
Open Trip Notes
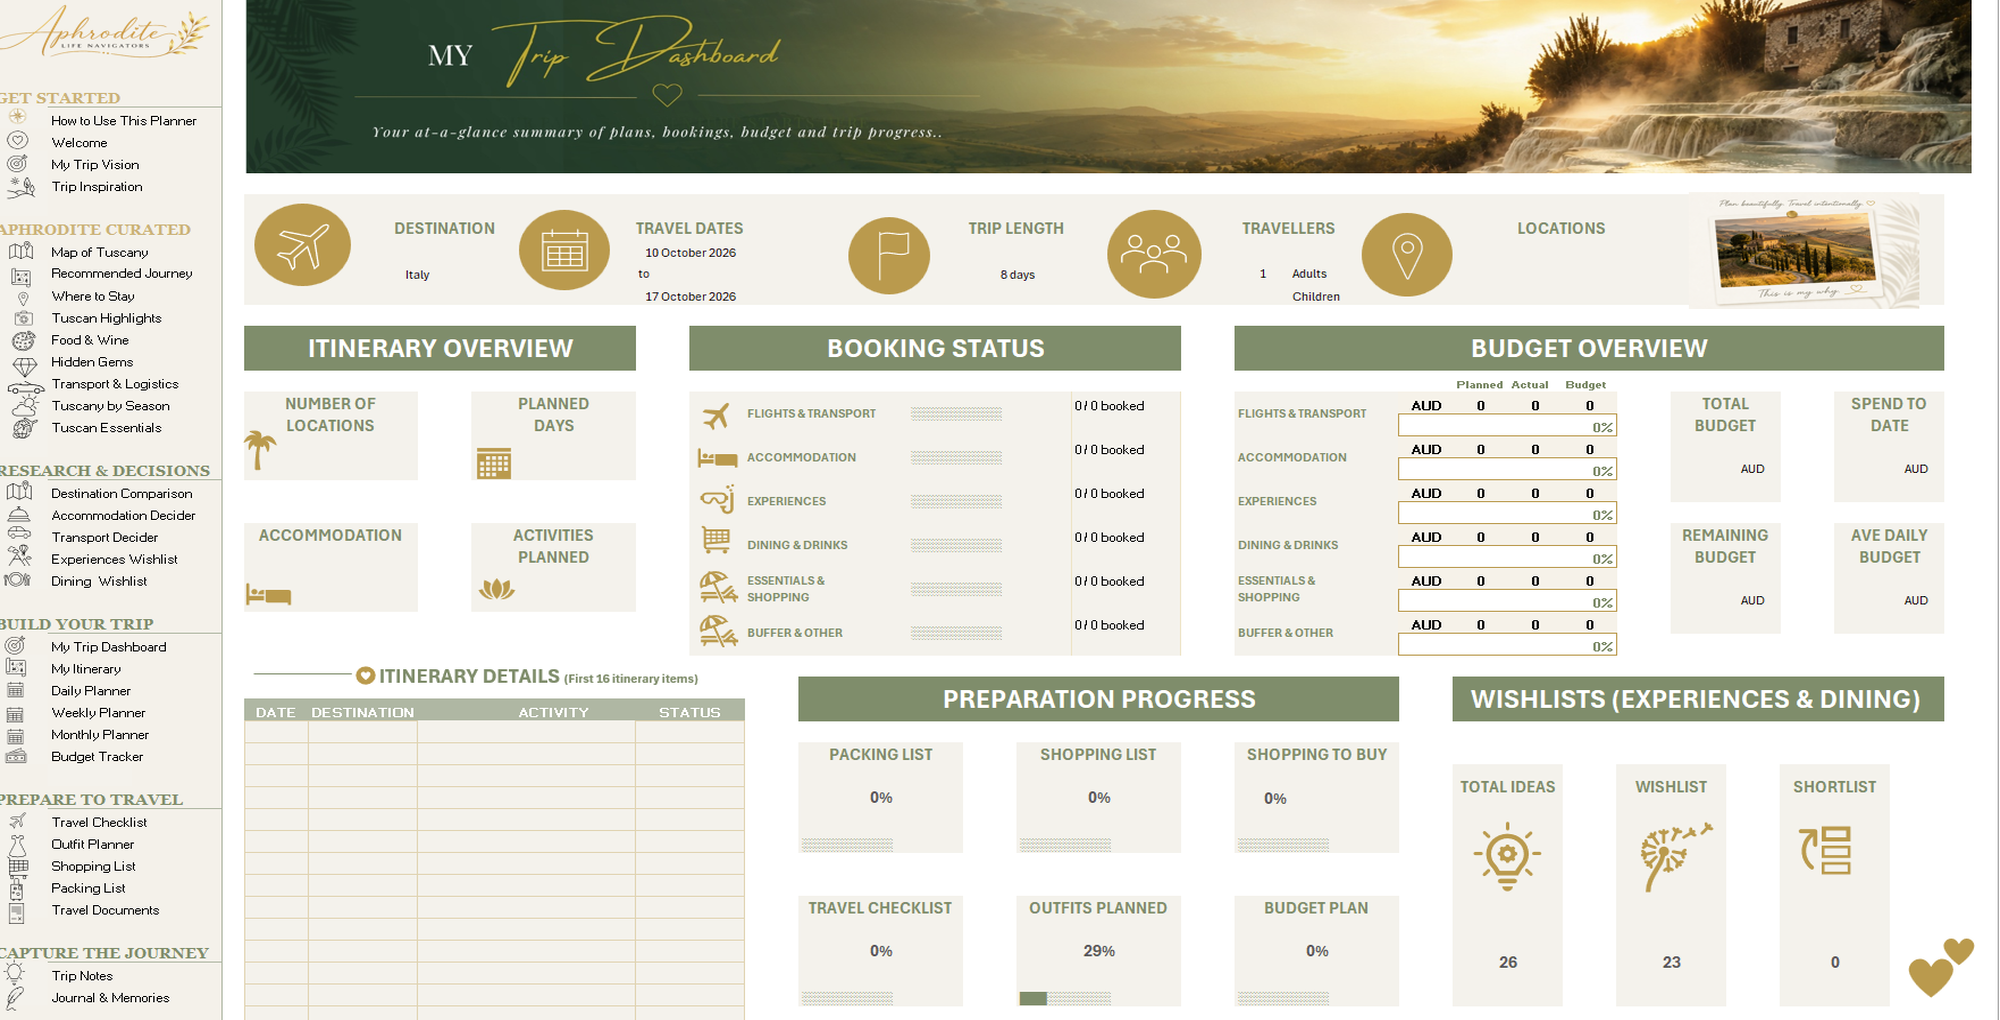[x=82, y=977]
